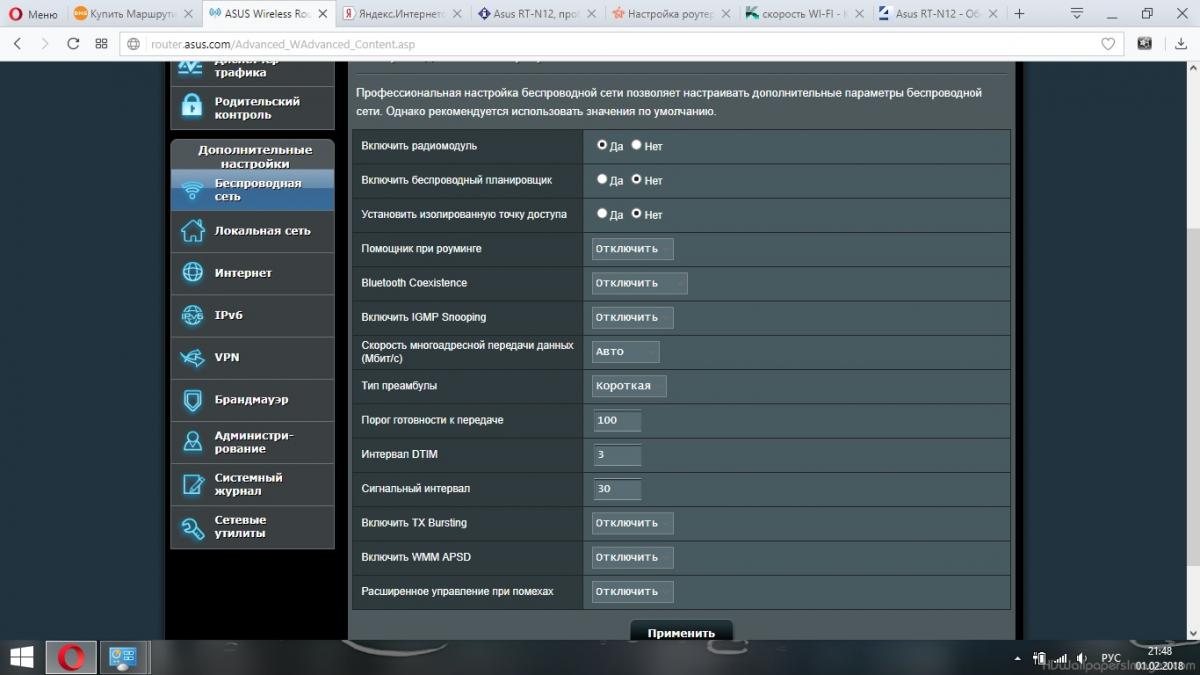
Task: Open Брандмауэр settings
Action: (252, 400)
